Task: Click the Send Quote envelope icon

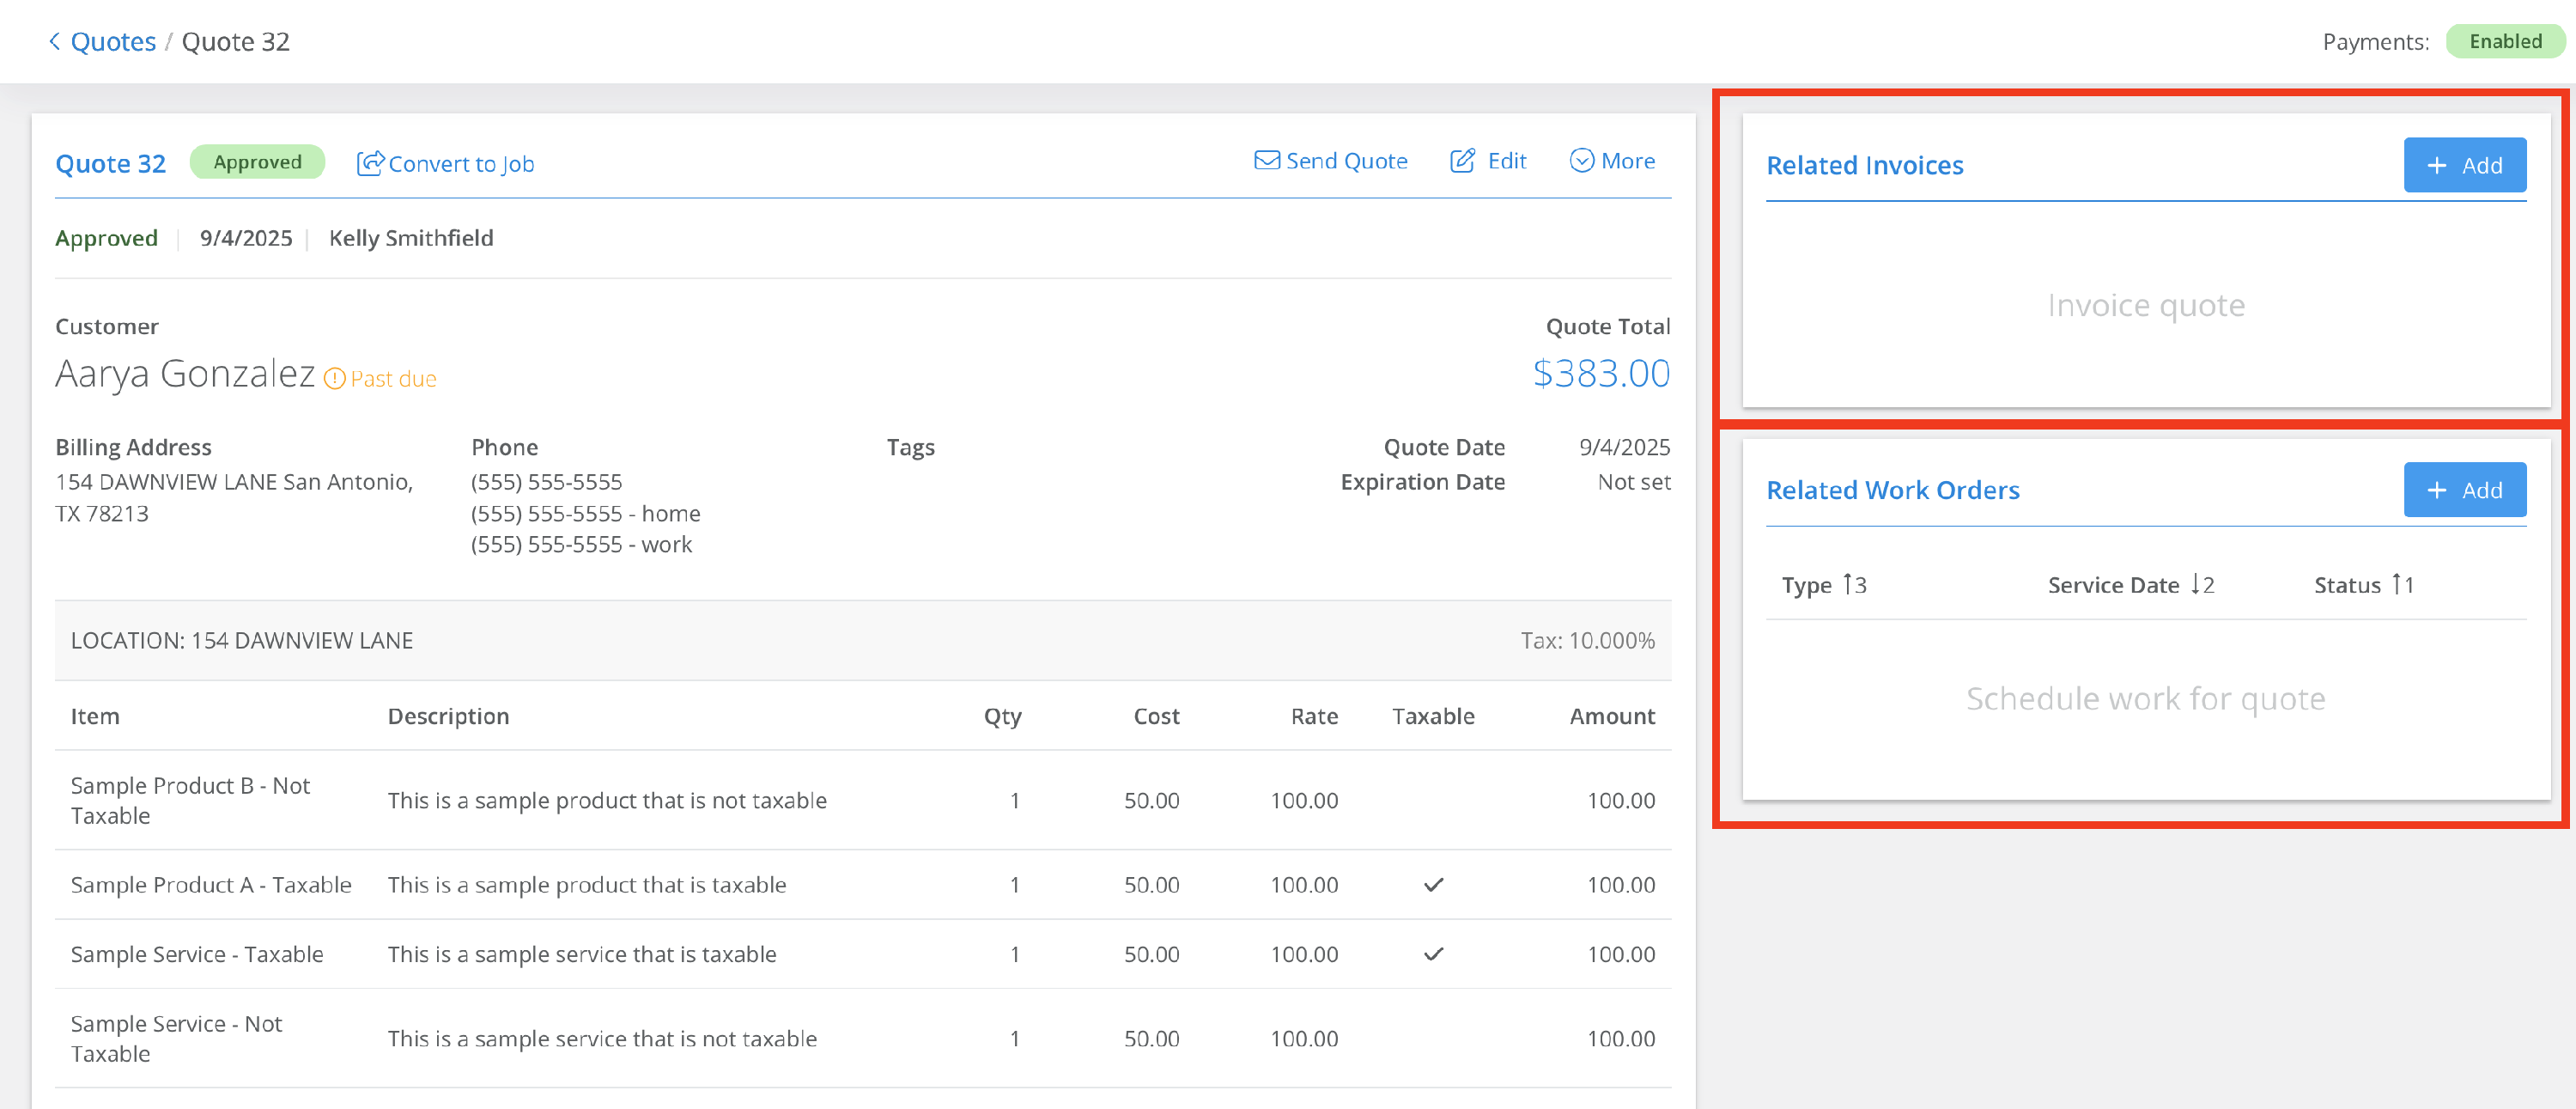Action: pos(1266,161)
